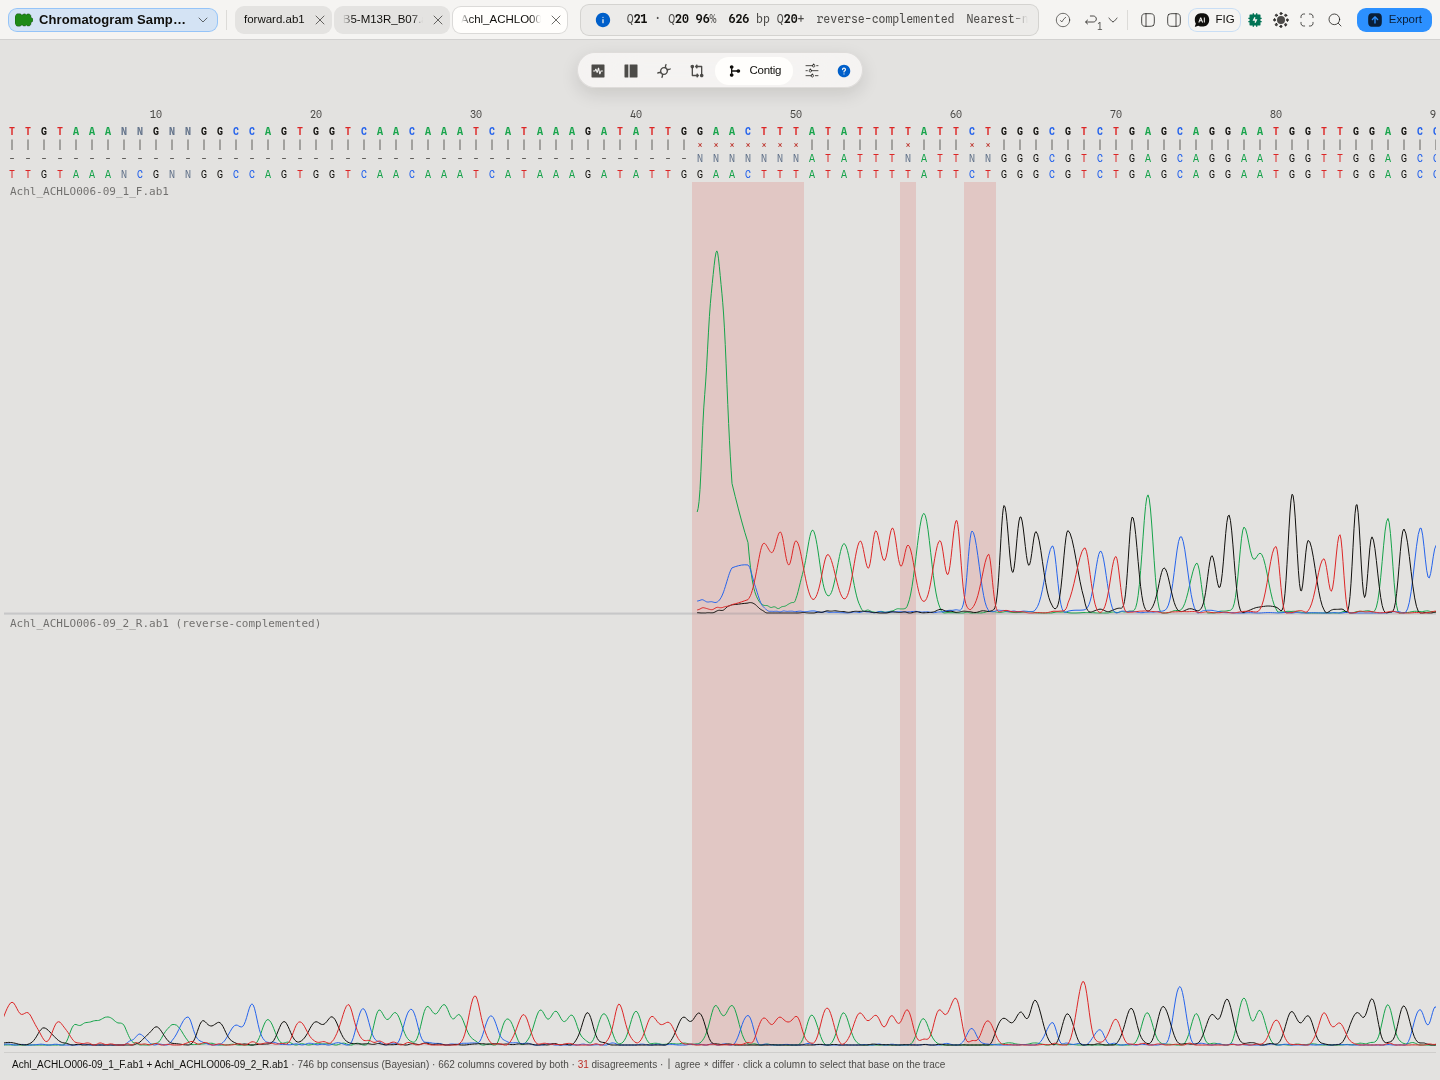1440x1080 pixels.
Task: Toggle the right sidebar panel
Action: point(1174,20)
